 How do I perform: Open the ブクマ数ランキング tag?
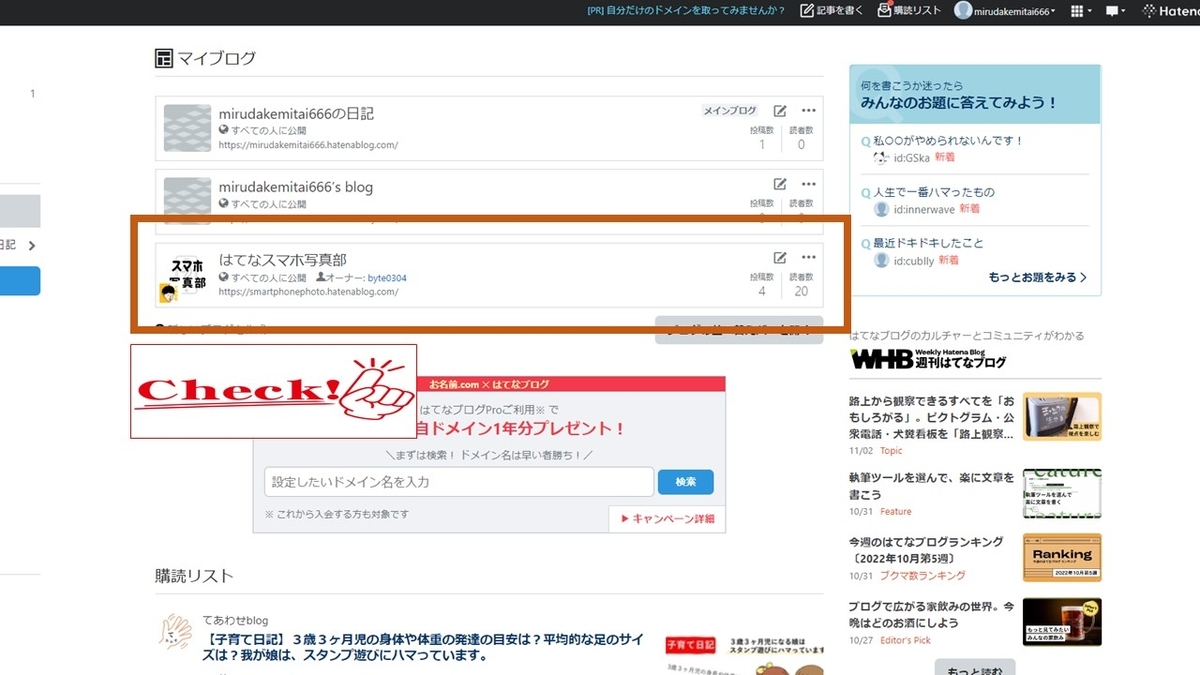click(x=923, y=576)
